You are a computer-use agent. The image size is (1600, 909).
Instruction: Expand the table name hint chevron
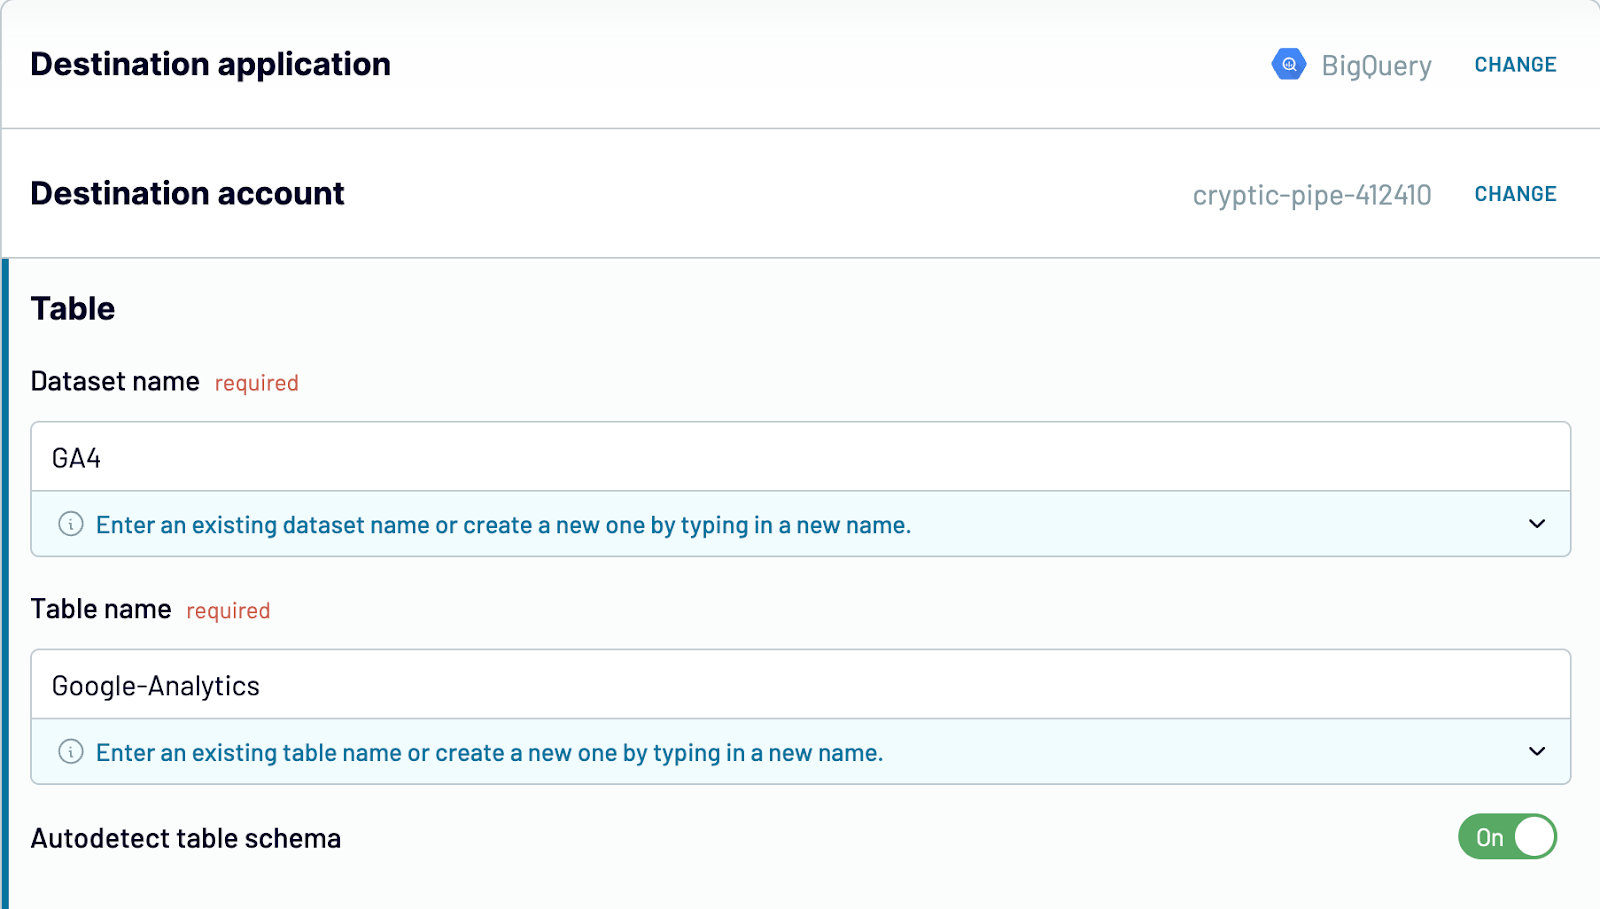tap(1537, 752)
